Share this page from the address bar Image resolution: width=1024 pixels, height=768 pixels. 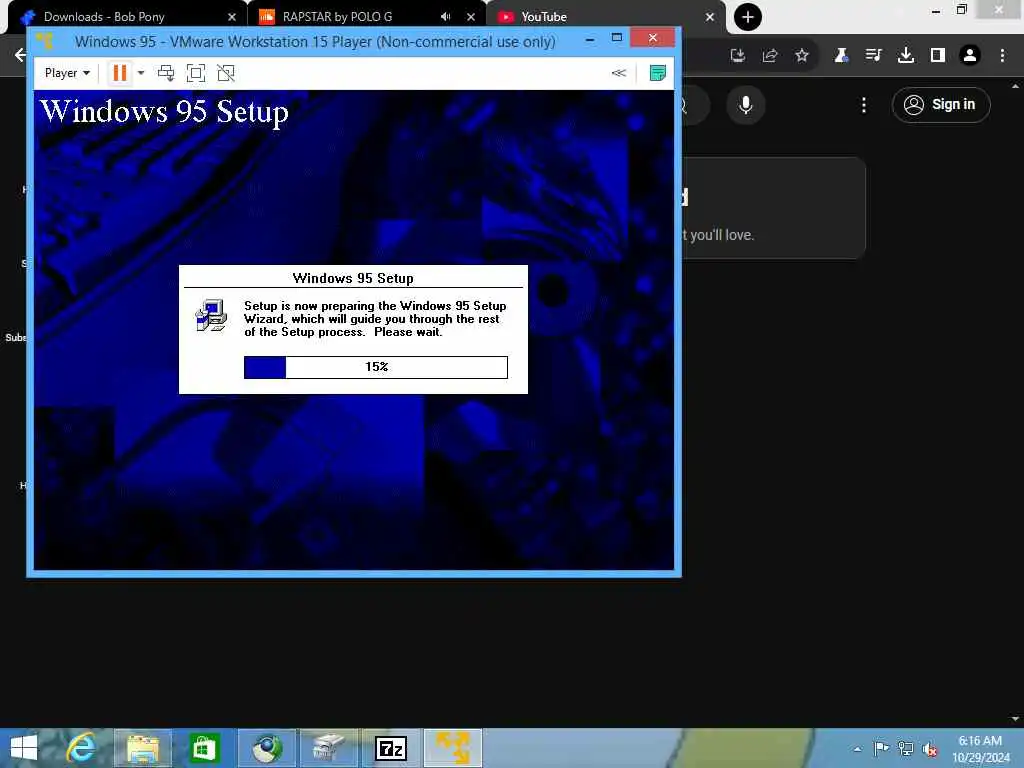(770, 56)
